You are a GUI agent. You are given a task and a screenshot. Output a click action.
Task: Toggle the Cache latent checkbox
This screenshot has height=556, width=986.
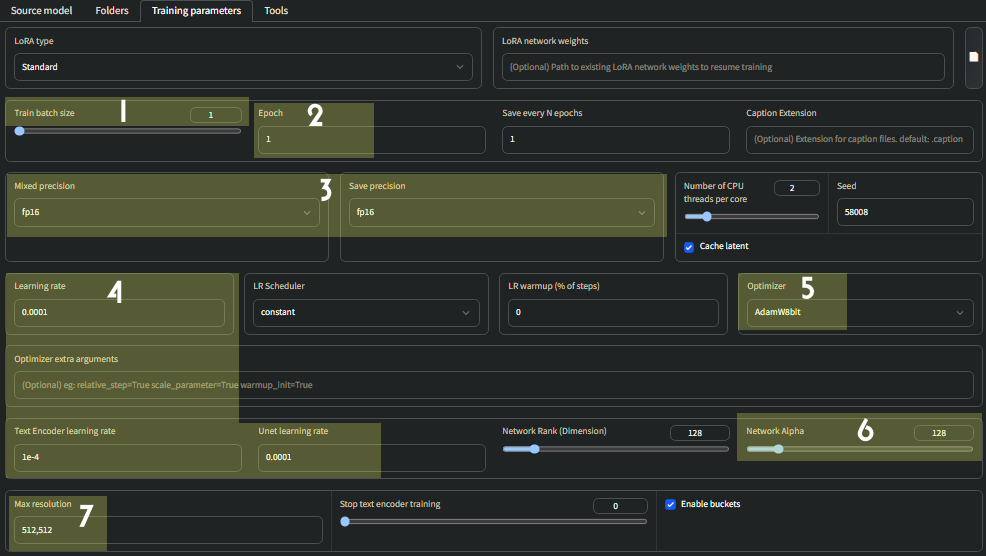pyautogui.click(x=689, y=246)
